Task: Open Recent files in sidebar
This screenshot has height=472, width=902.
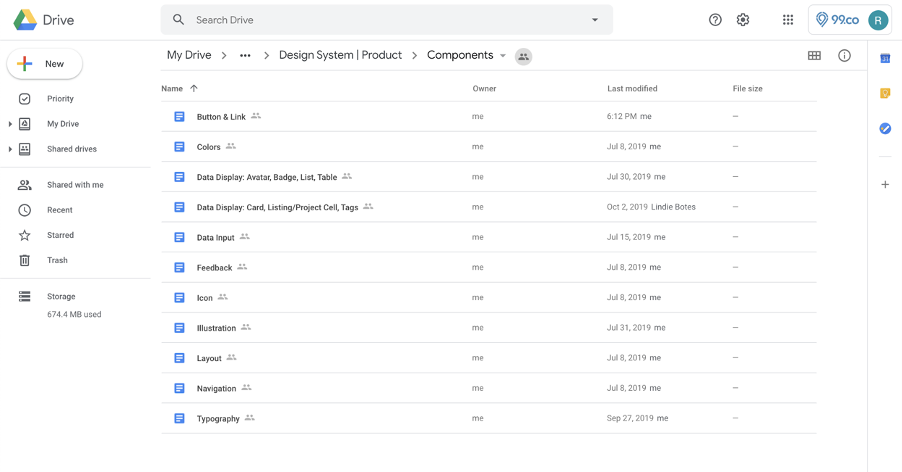Action: 59,210
